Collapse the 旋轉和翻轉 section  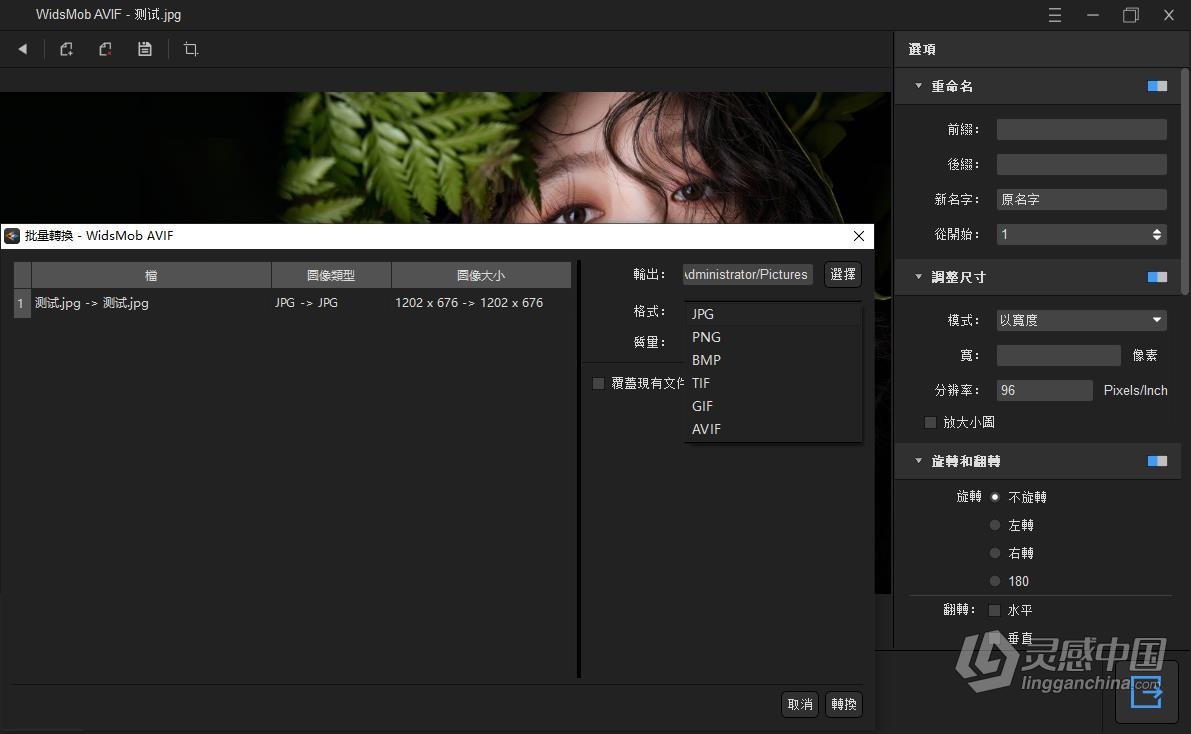tap(917, 461)
